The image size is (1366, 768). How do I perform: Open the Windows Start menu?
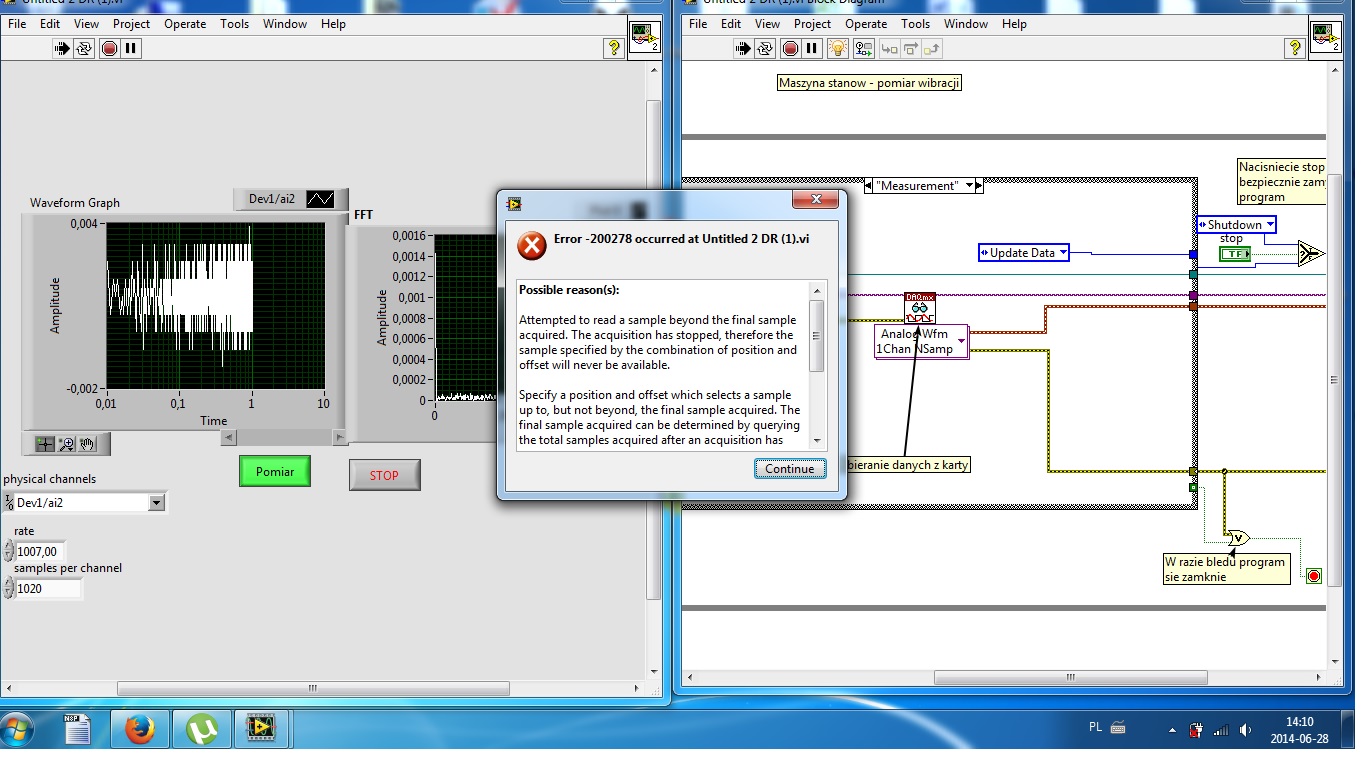click(x=18, y=730)
